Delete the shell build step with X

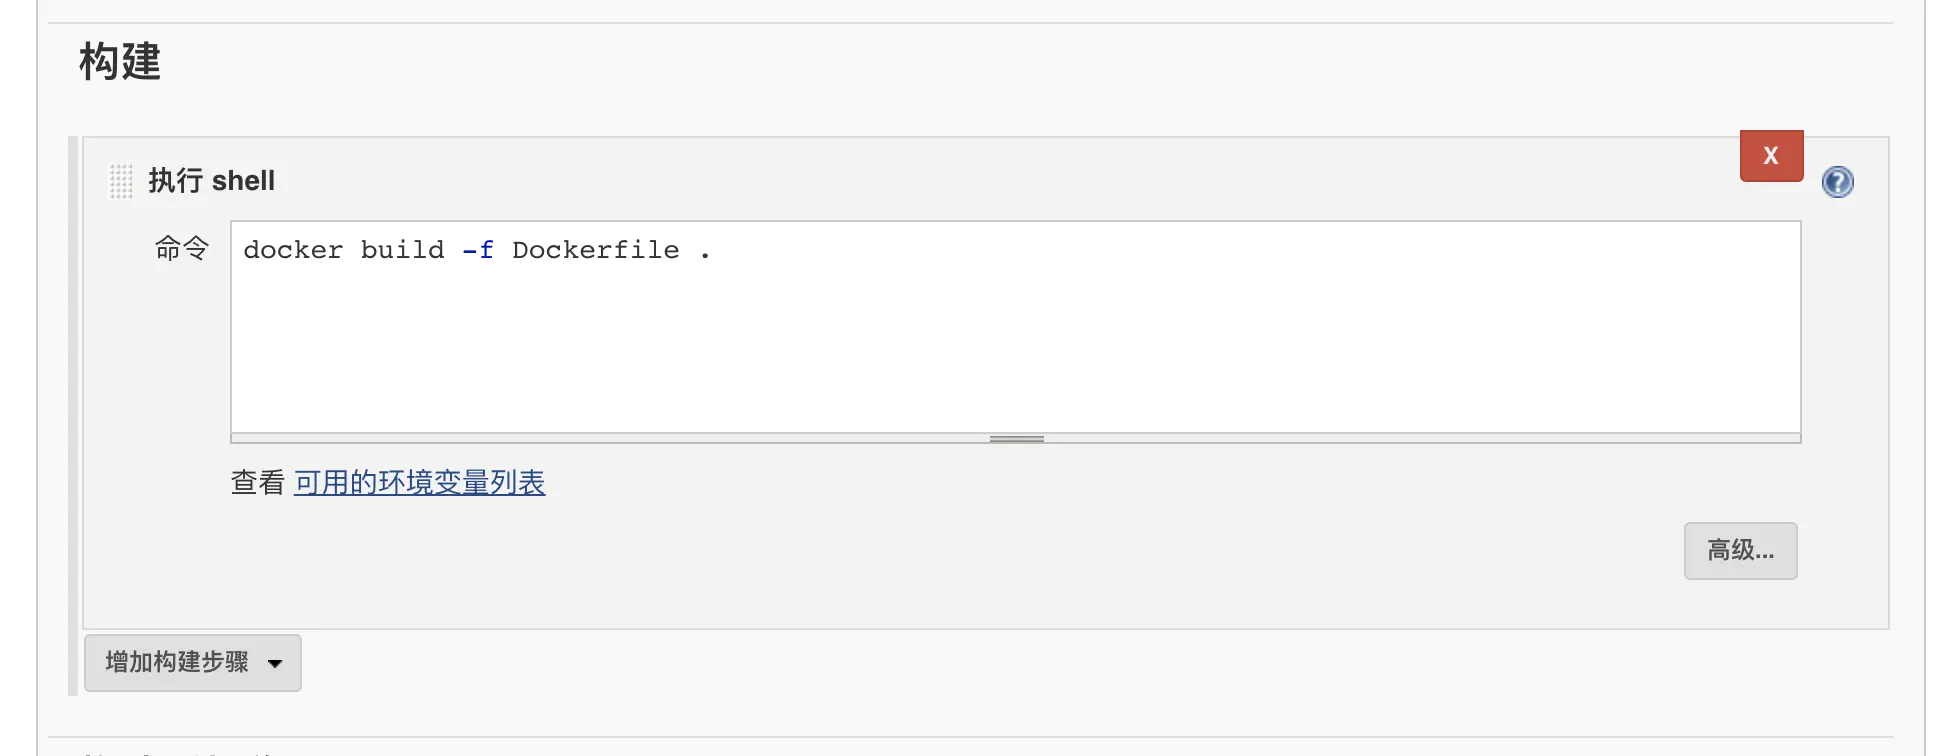(1771, 156)
